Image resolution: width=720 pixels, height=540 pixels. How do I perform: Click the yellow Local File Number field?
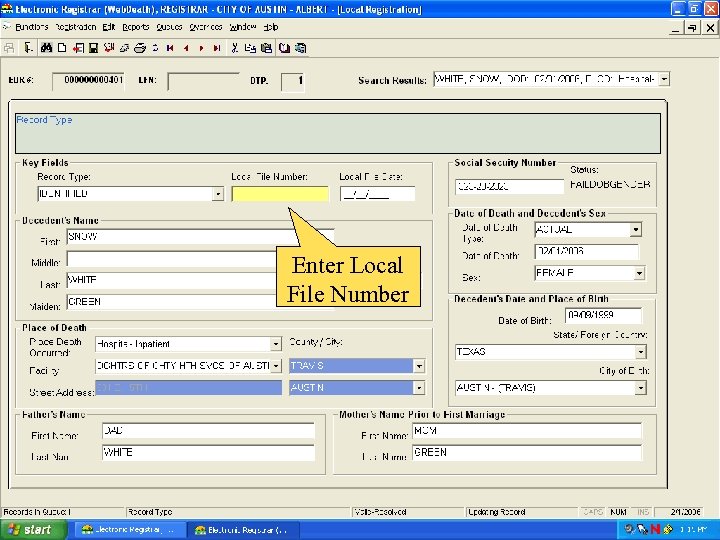click(x=280, y=194)
